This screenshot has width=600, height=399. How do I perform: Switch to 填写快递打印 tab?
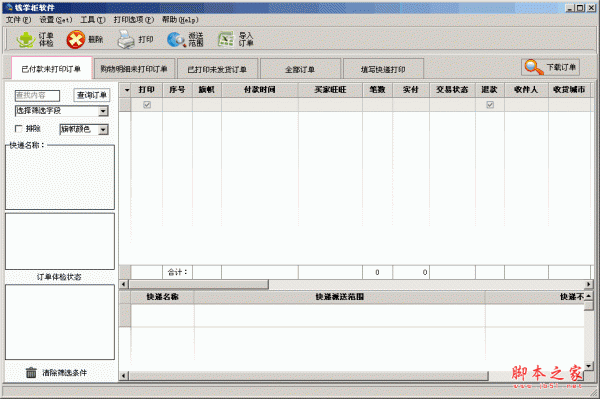(x=383, y=69)
